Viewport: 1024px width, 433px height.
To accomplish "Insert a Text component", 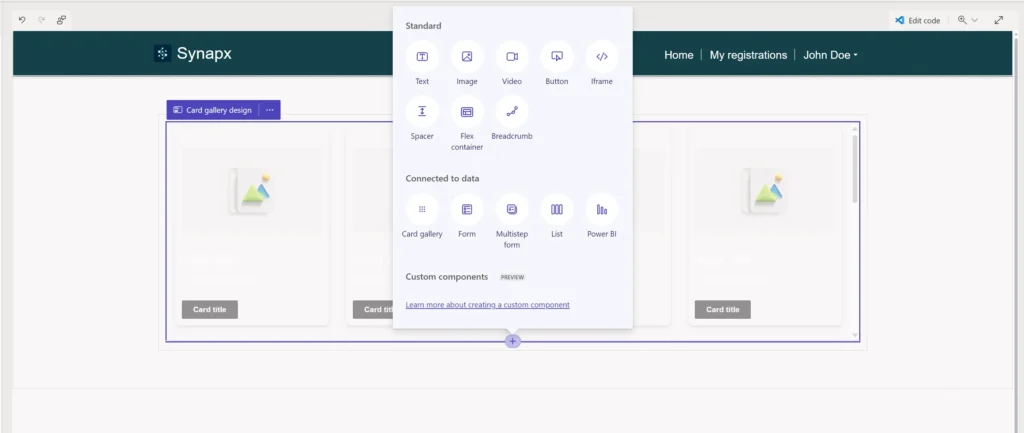I will click(422, 56).
